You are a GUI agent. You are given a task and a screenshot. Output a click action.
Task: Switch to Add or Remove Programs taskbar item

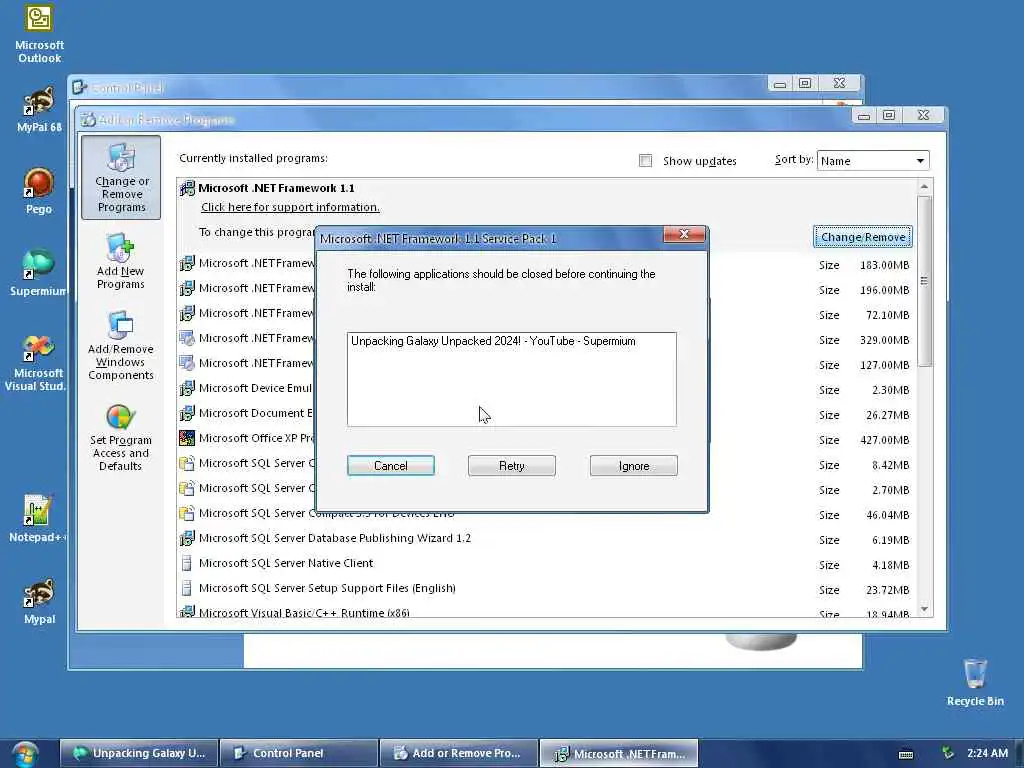pos(458,753)
